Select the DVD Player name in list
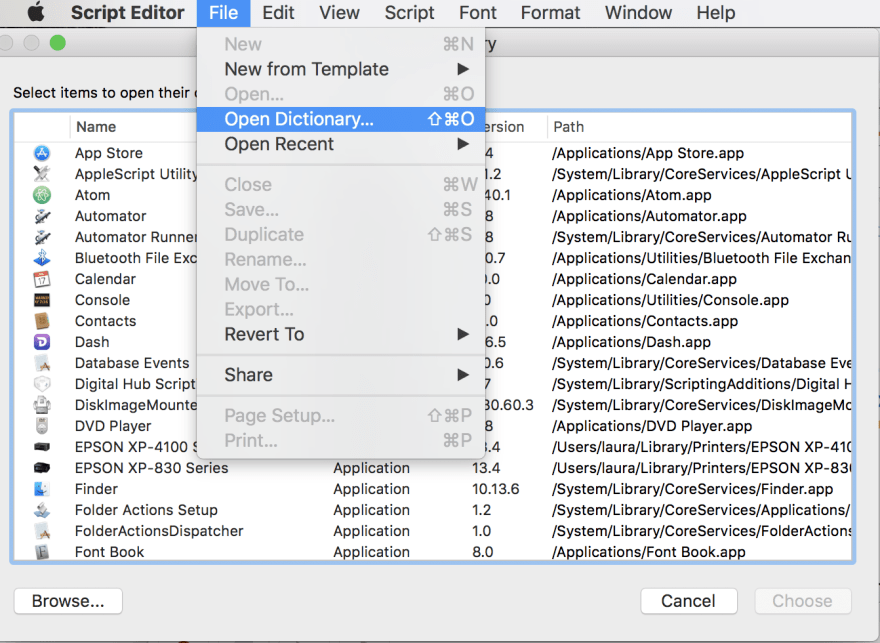880x643 pixels. coord(113,426)
